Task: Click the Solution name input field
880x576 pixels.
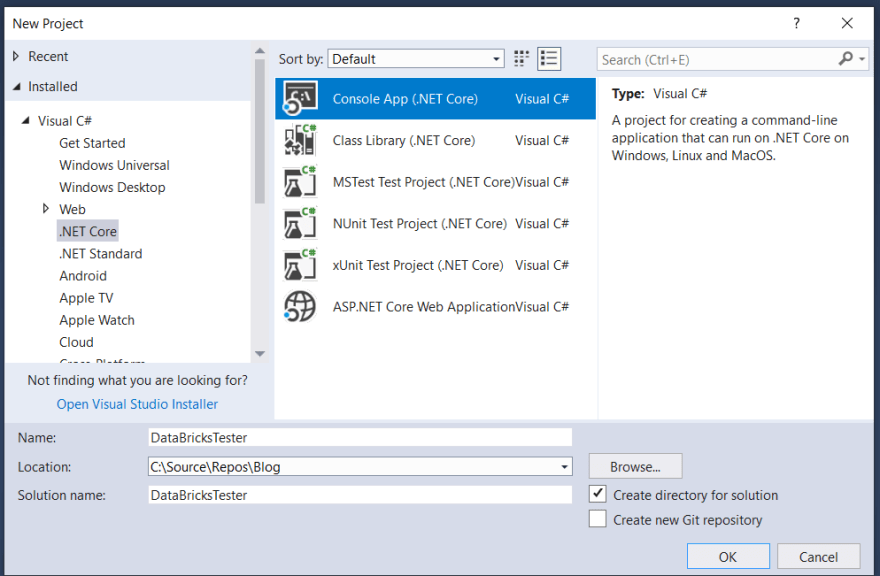Action: click(x=360, y=495)
